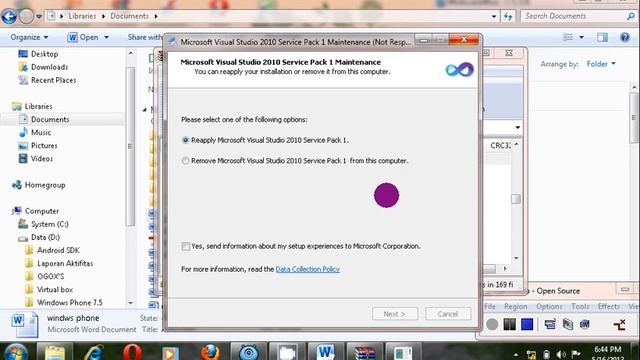Click the network icon in system tray
The width and height of the screenshot is (640, 360).
point(531,354)
